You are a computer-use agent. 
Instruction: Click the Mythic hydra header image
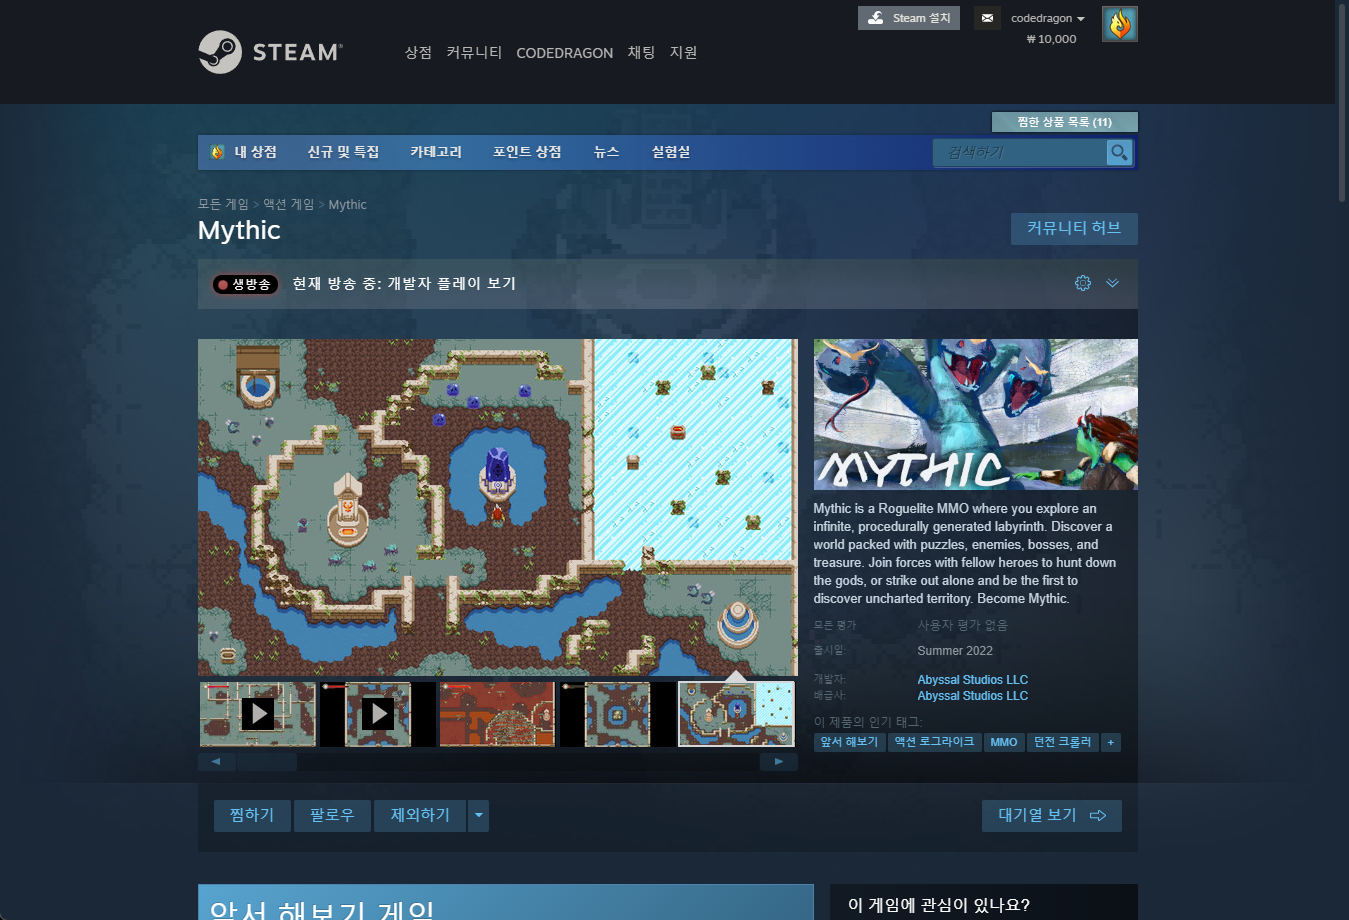pyautogui.click(x=975, y=414)
